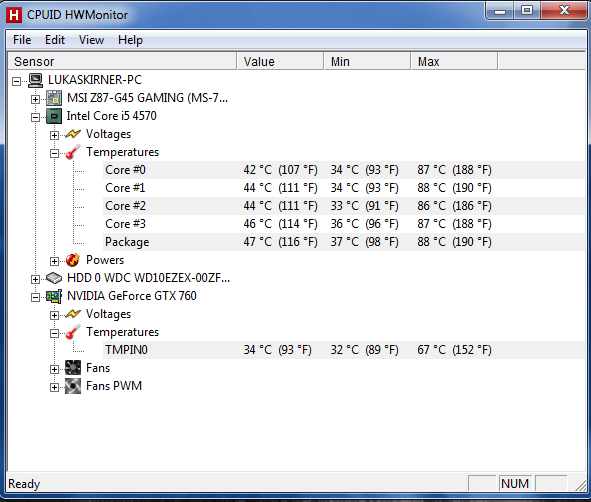Screen dimensions: 591x502
Task: Click the window resize grip corner
Action: [580, 485]
